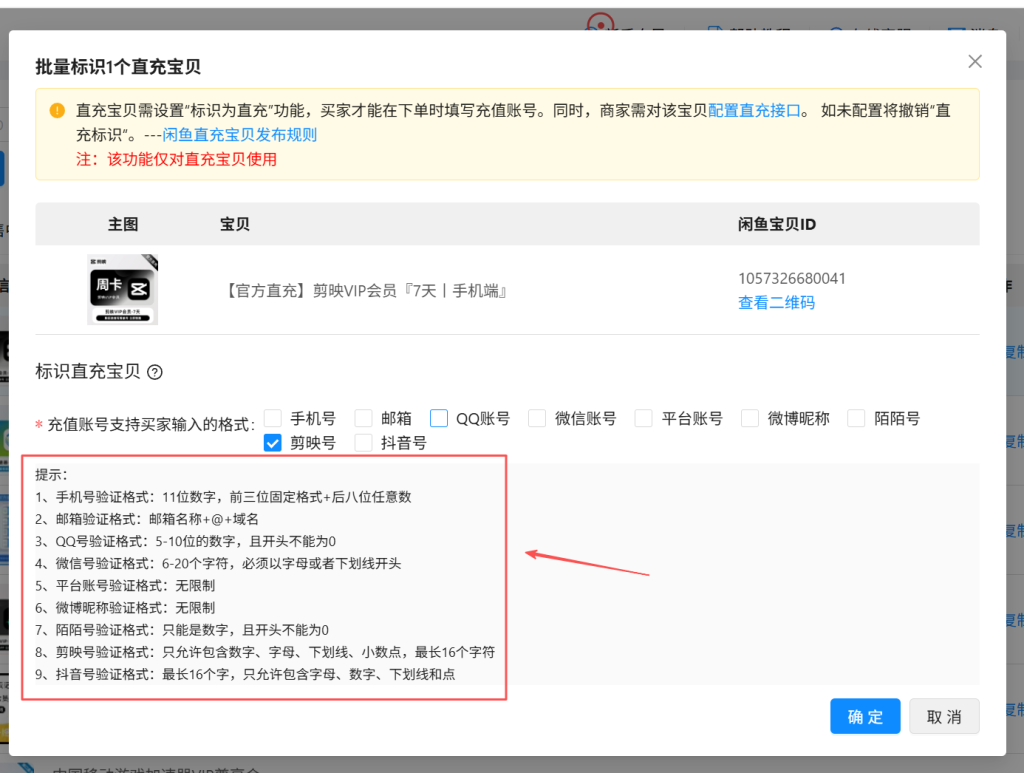Click the item ID 1057326680041
The height and width of the screenshot is (773, 1024).
792,279
